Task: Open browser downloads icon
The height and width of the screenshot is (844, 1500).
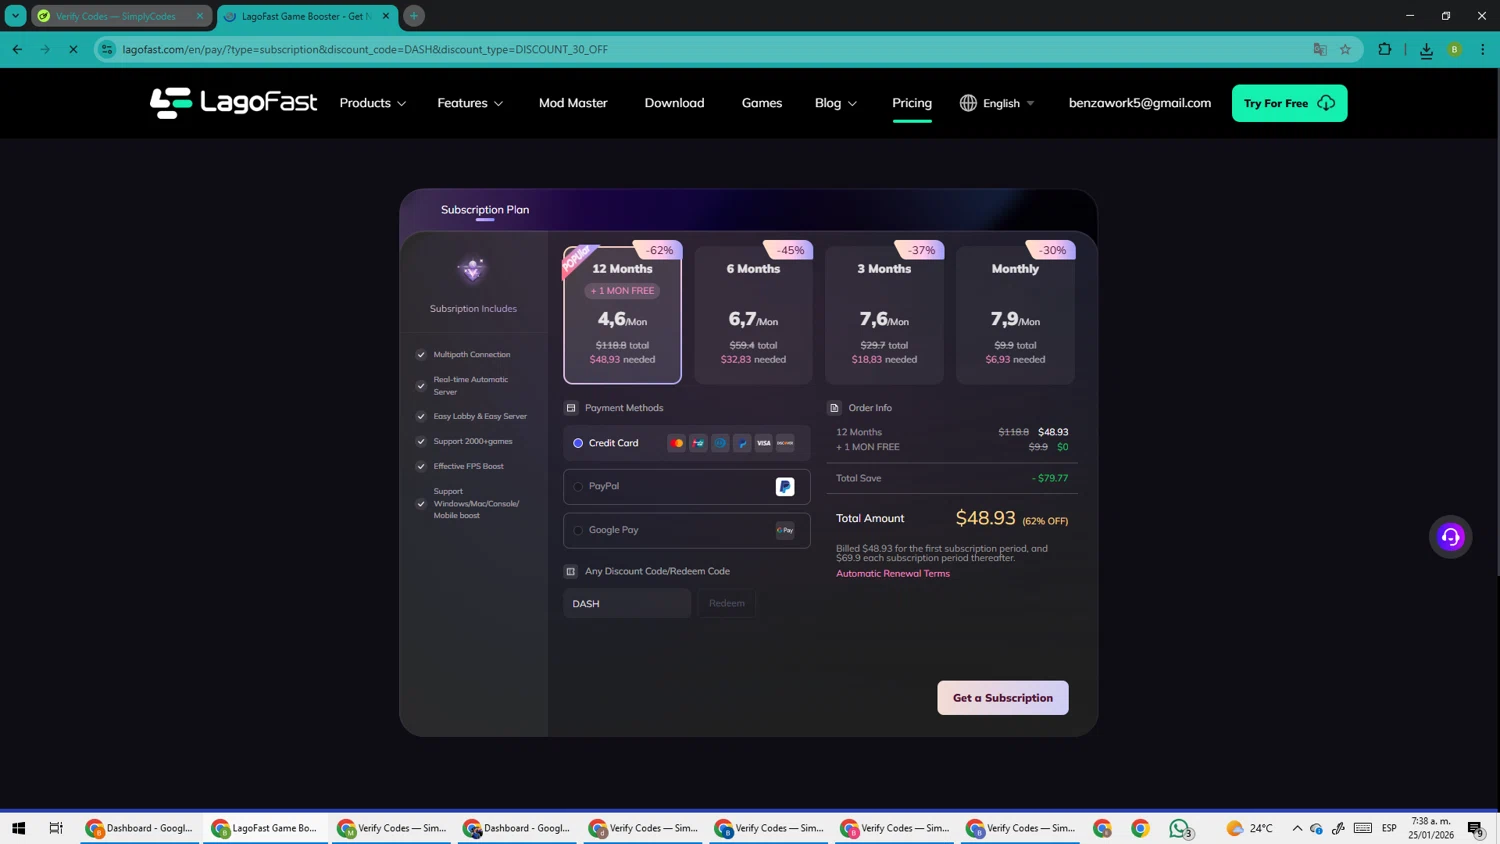Action: tap(1426, 50)
